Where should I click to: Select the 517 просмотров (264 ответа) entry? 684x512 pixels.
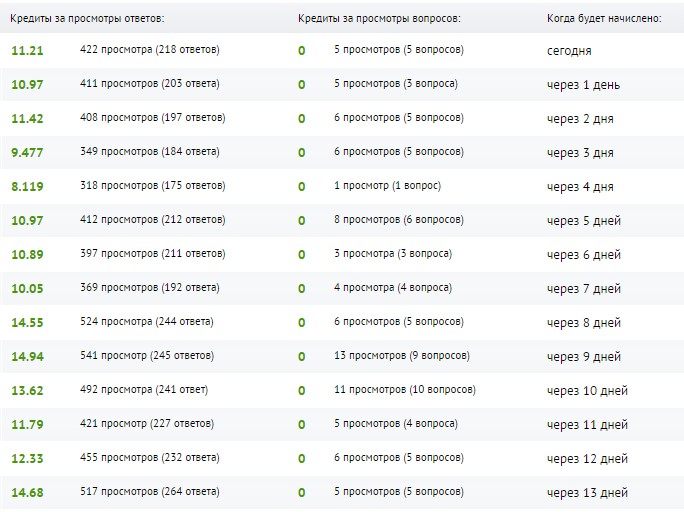coord(150,492)
